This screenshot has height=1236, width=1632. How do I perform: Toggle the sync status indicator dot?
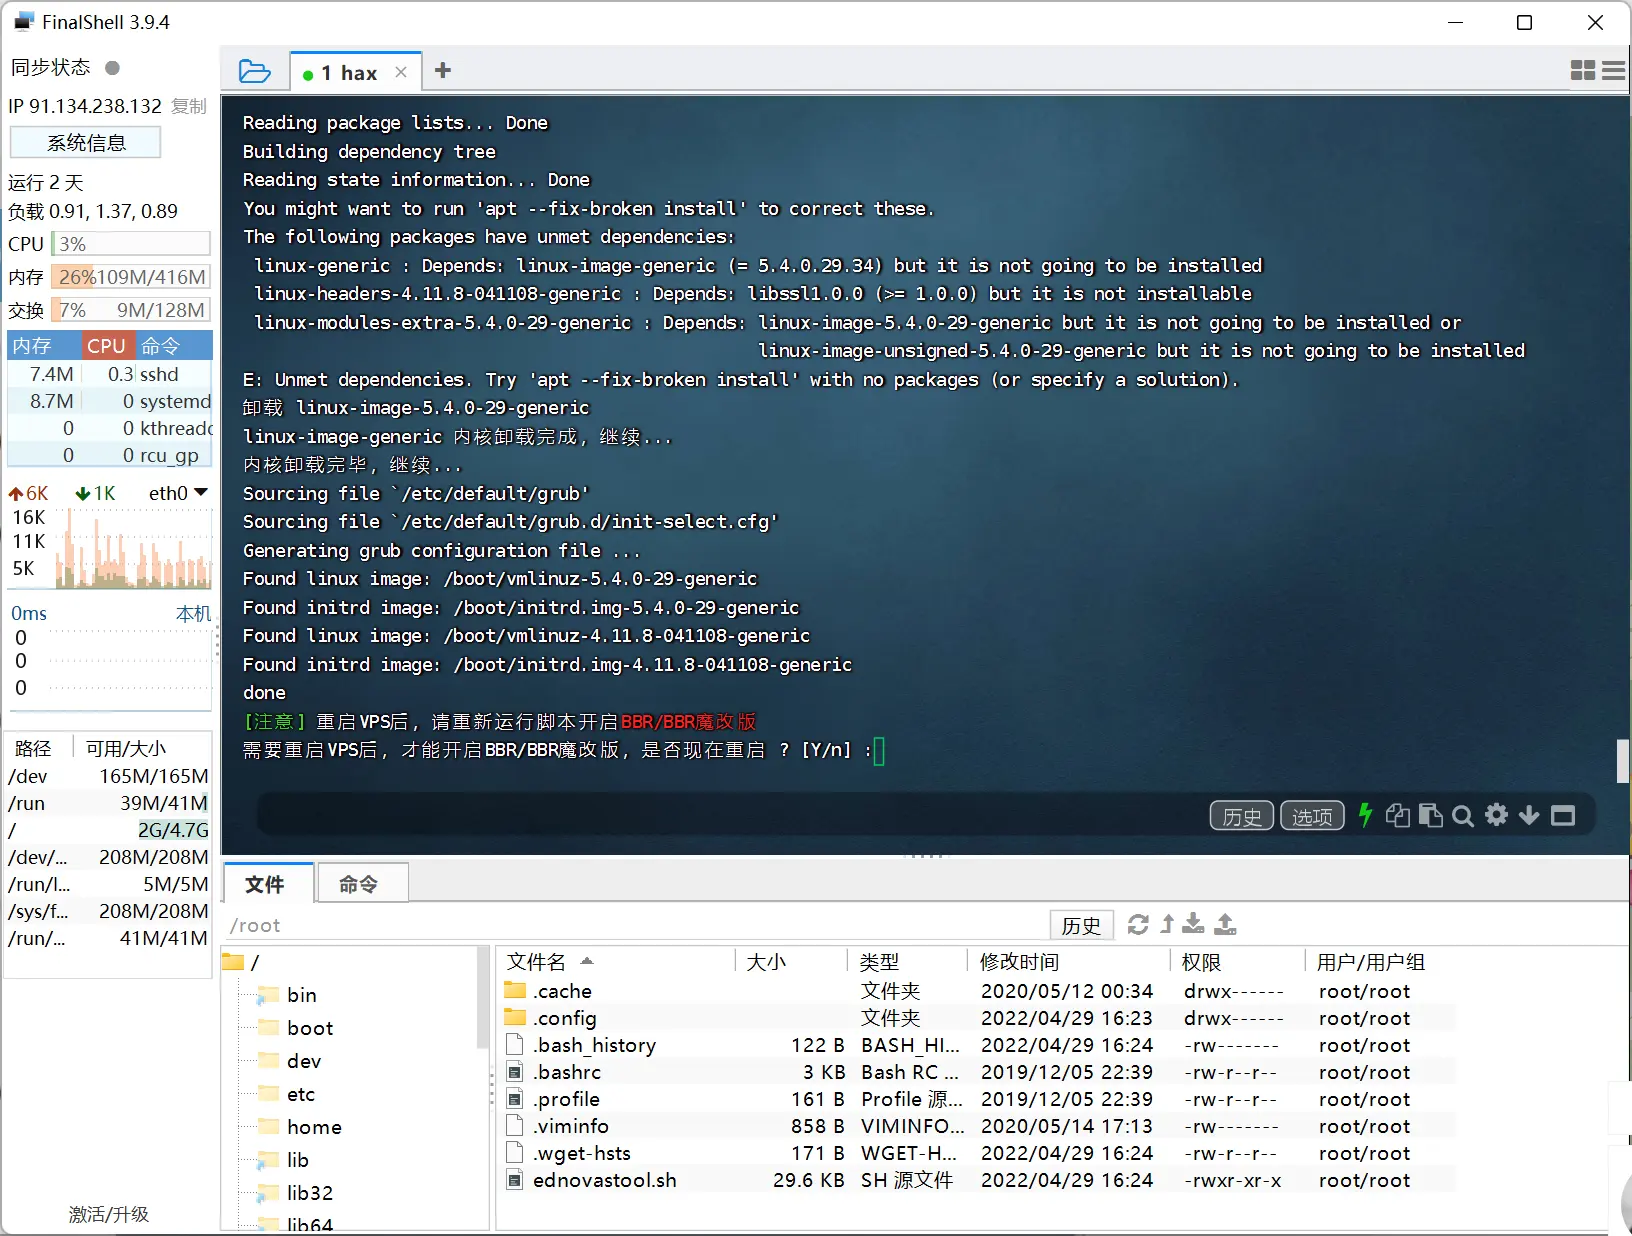pyautogui.click(x=113, y=68)
